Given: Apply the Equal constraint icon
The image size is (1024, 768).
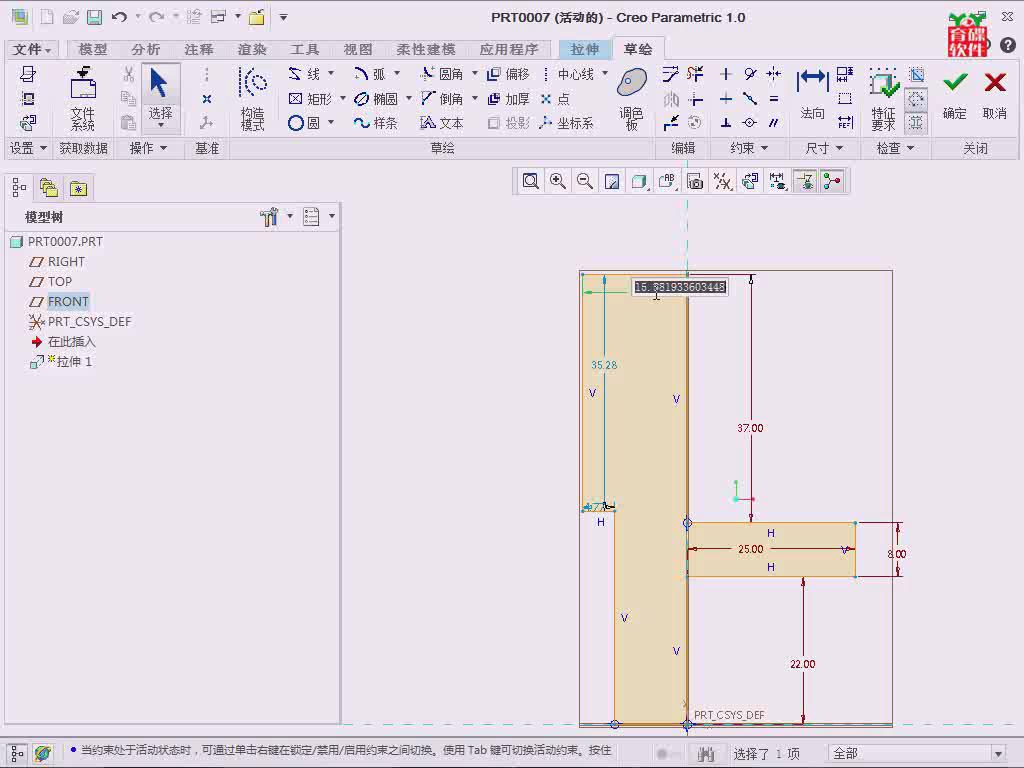Looking at the screenshot, I should (x=774, y=99).
